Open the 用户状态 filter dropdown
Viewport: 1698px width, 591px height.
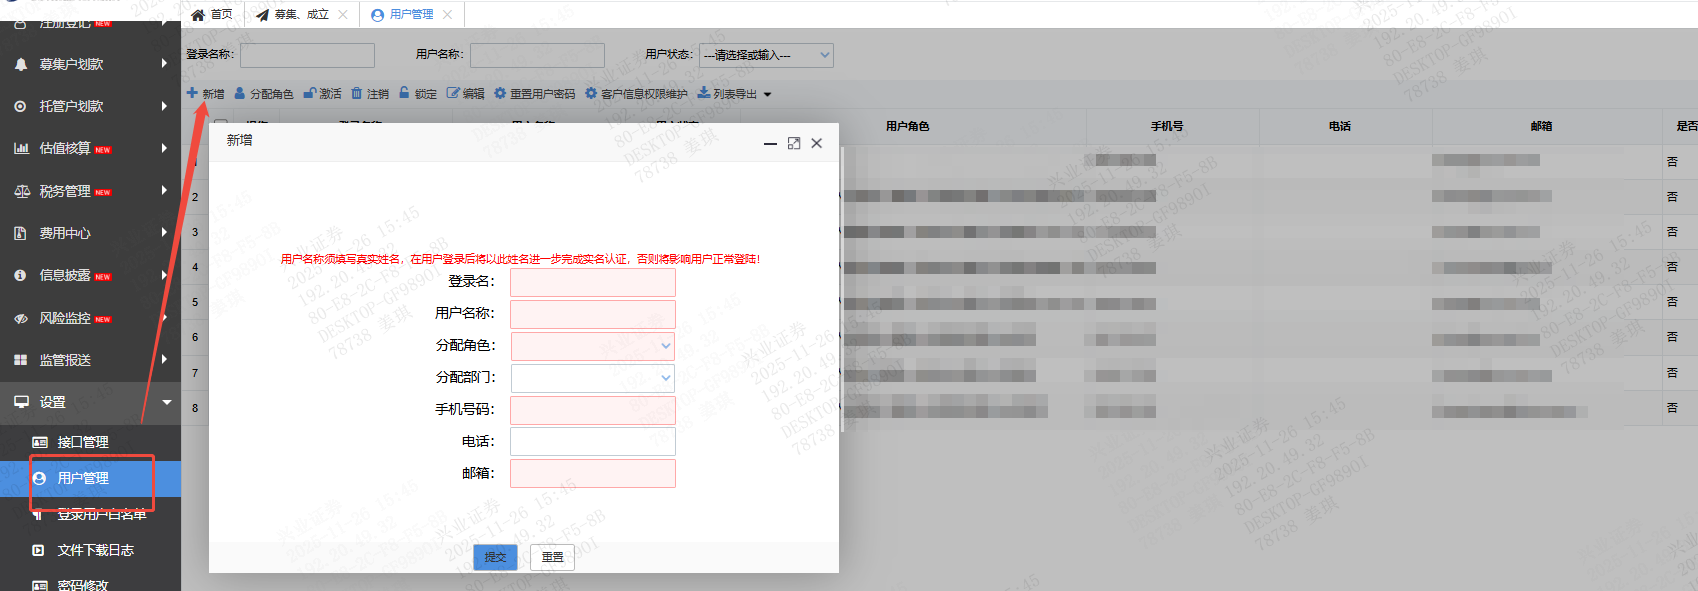[x=766, y=55]
